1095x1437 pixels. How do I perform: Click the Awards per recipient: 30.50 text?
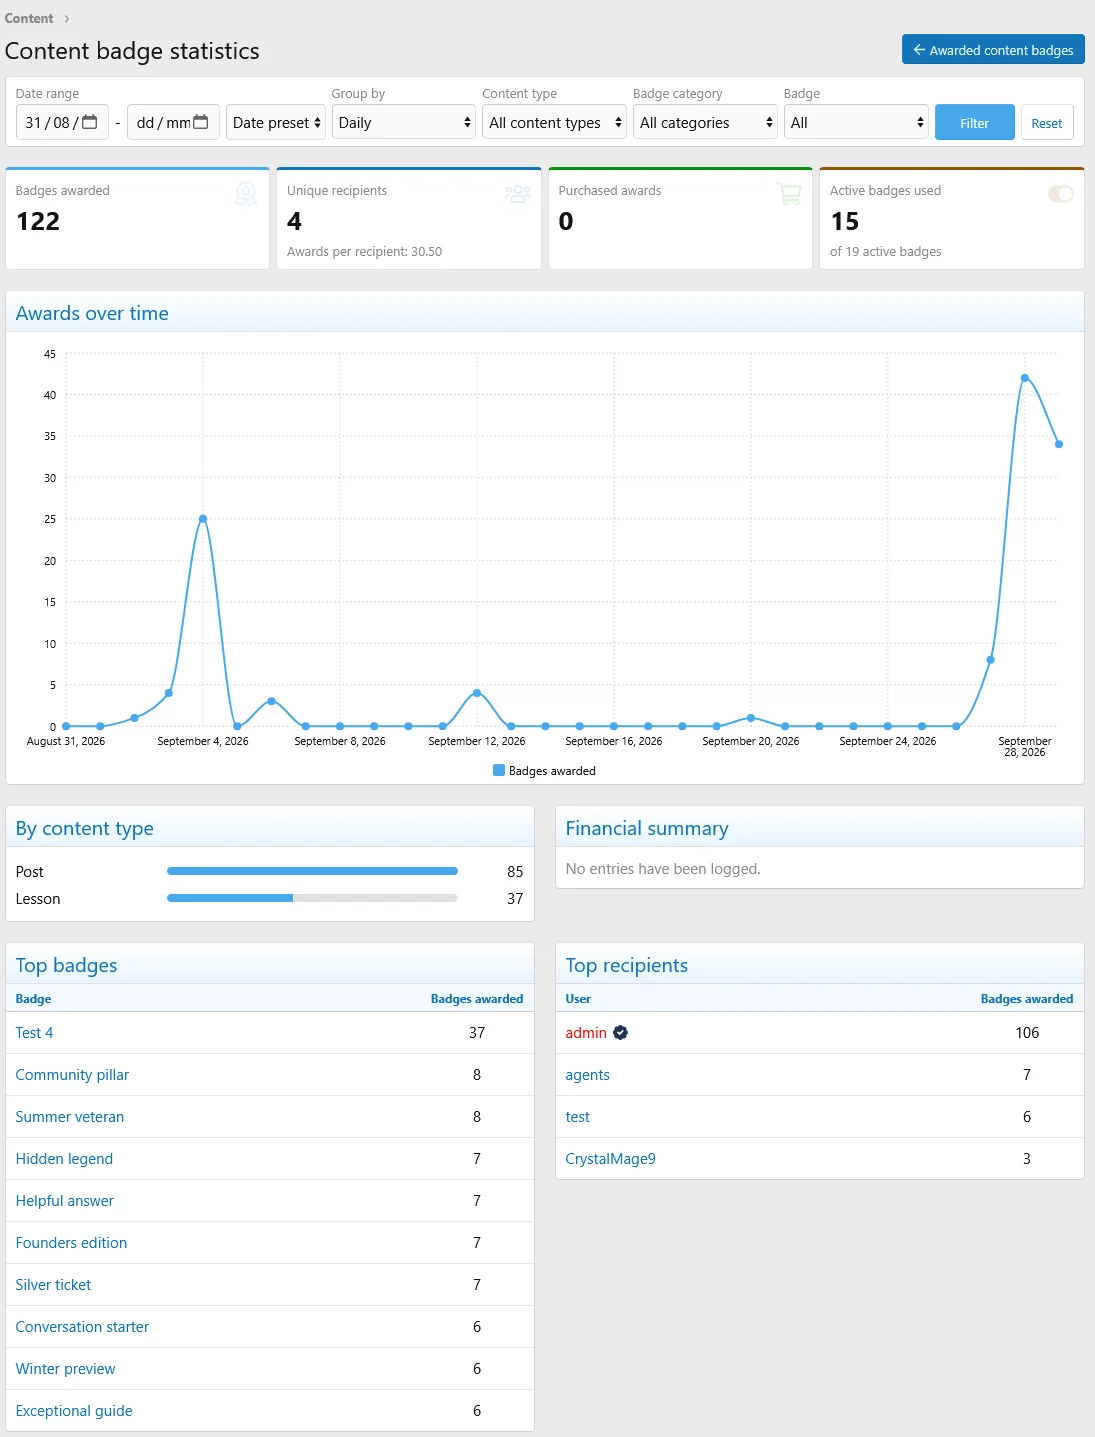click(x=364, y=252)
